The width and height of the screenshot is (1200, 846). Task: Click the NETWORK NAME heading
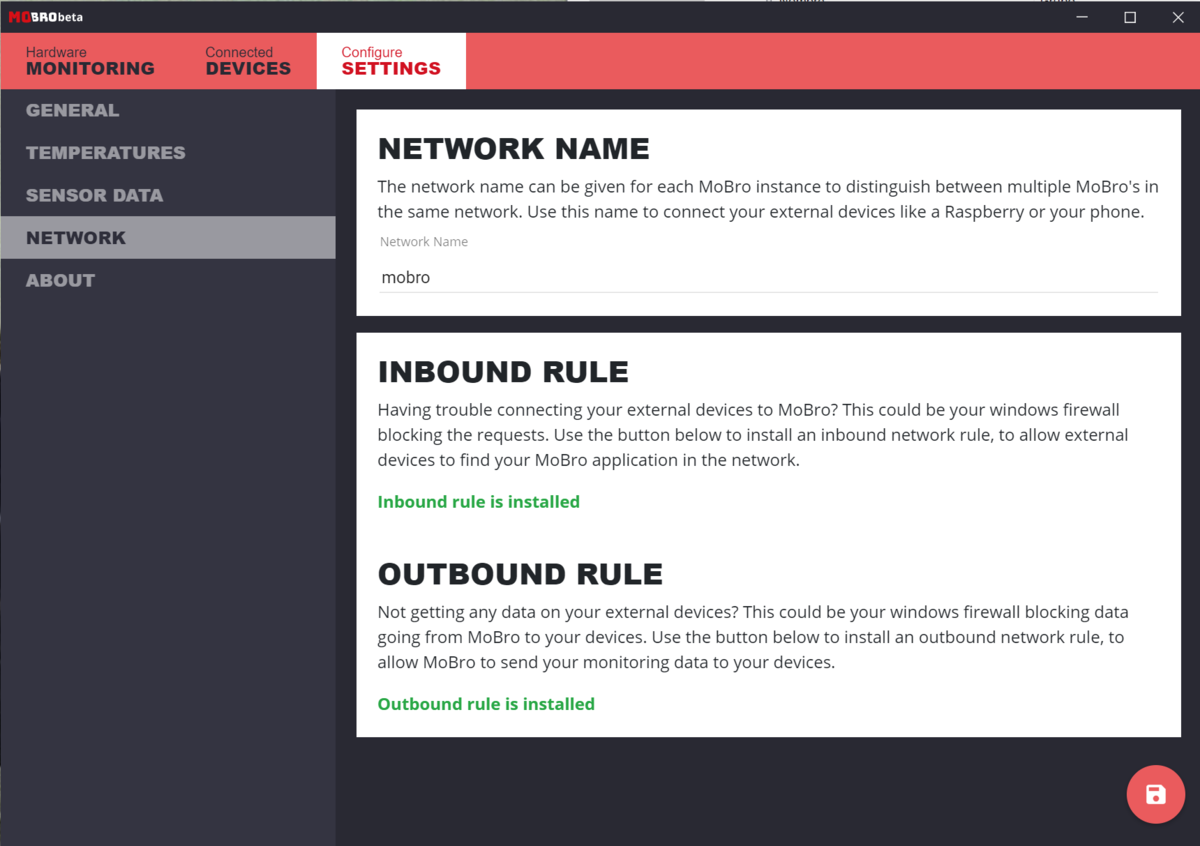[x=514, y=149]
